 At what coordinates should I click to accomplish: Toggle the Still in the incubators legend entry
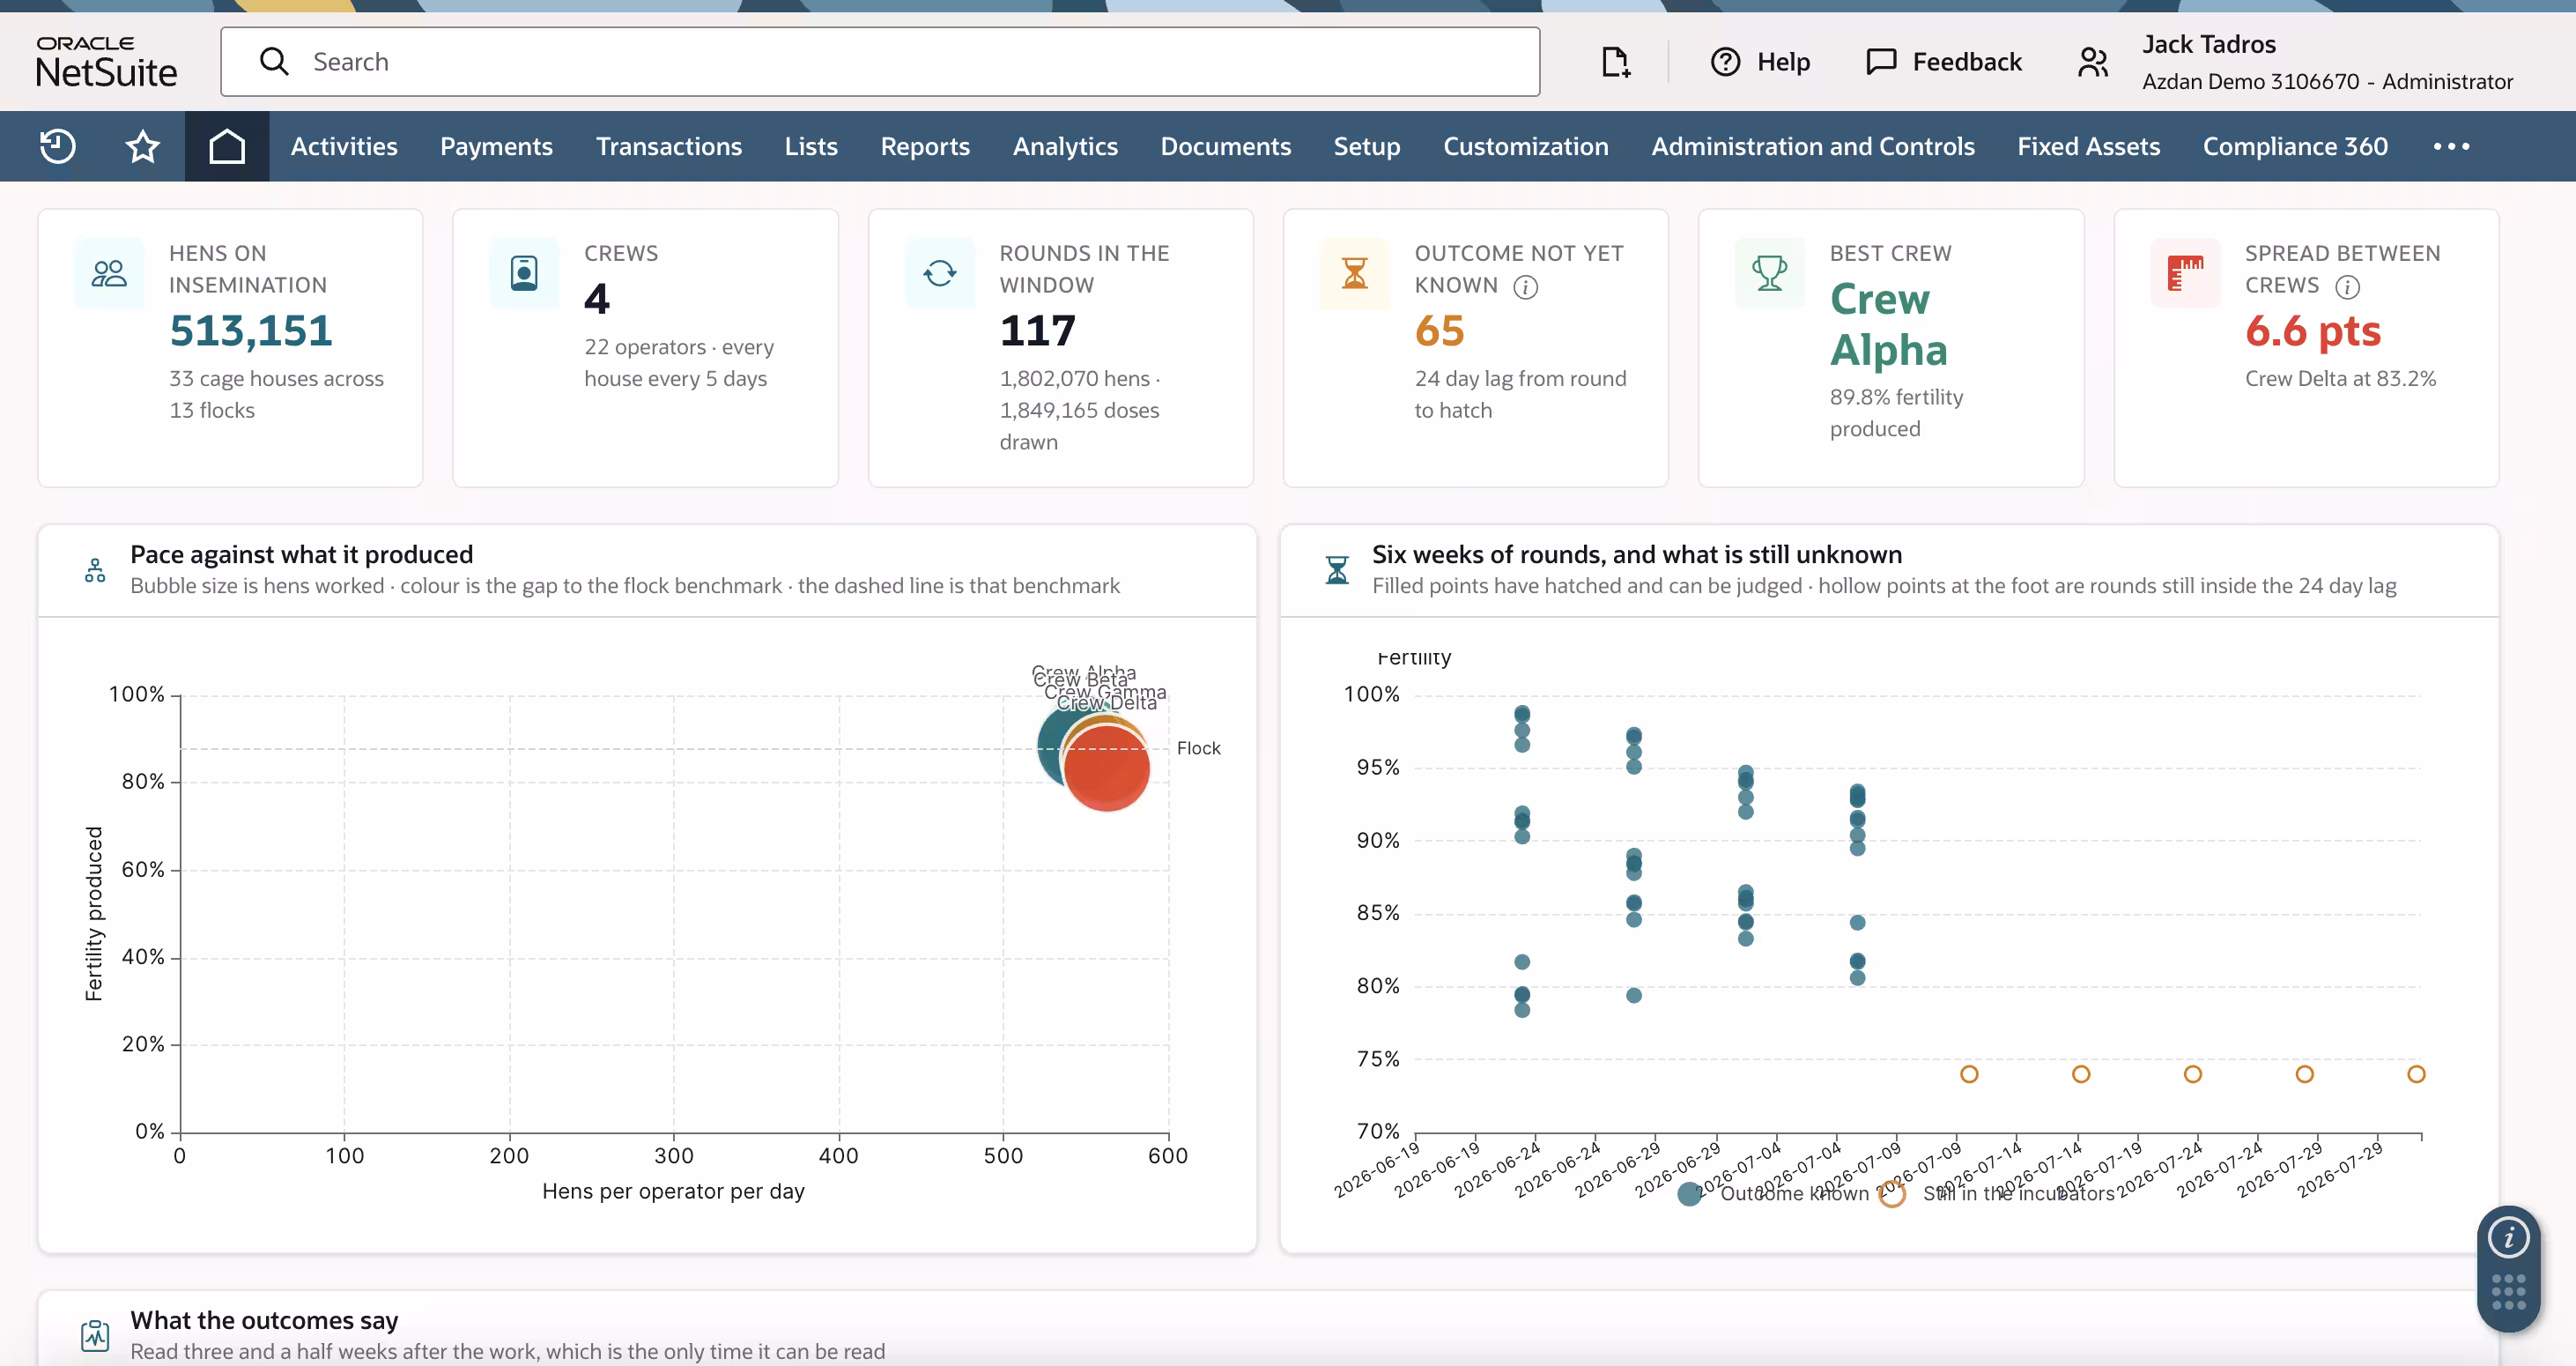(x=1998, y=1193)
